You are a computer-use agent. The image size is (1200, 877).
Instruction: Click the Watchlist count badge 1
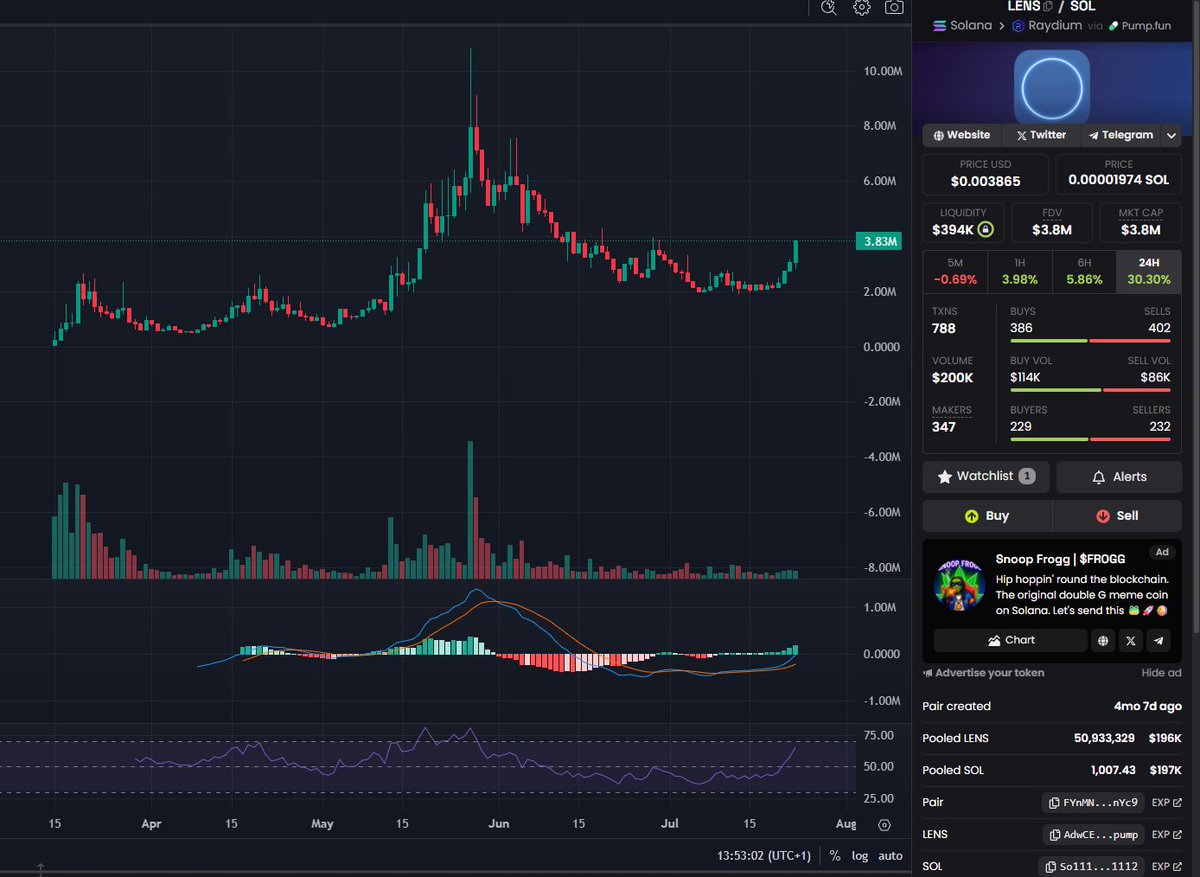1026,476
